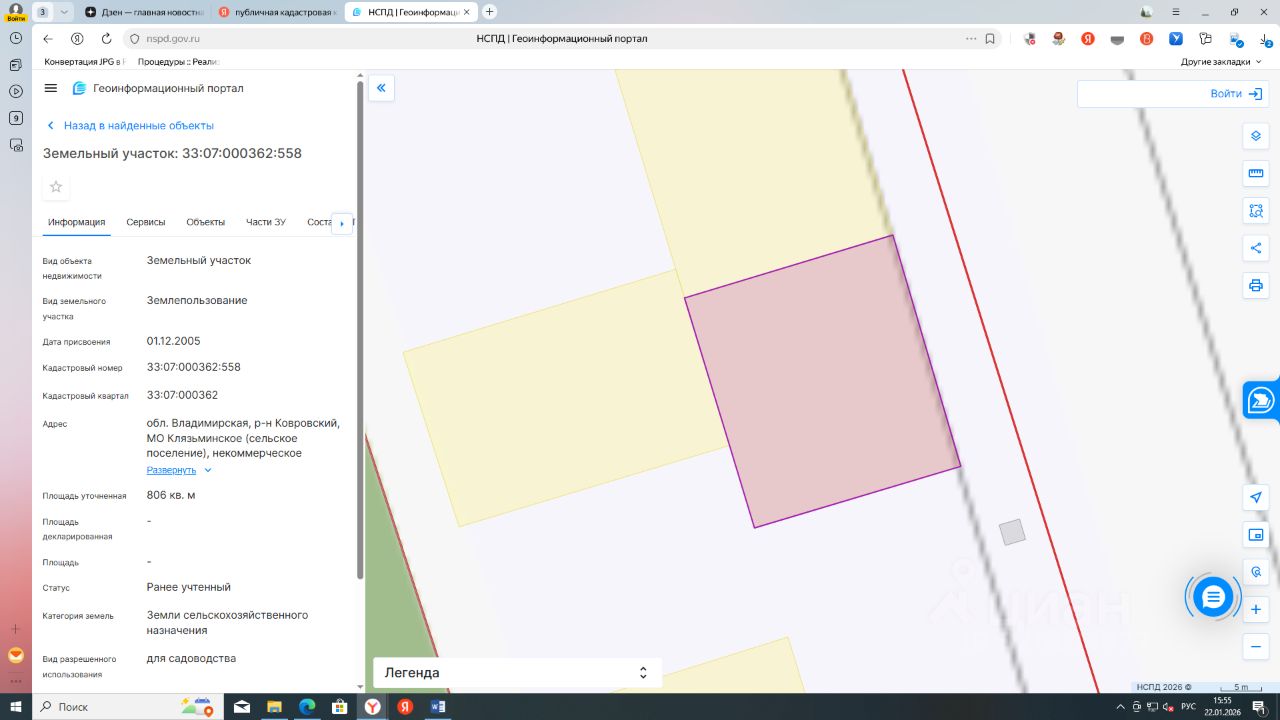The height and width of the screenshot is (720, 1280).
Task: Open the tab group dropdown arrow
Action: click(x=65, y=12)
